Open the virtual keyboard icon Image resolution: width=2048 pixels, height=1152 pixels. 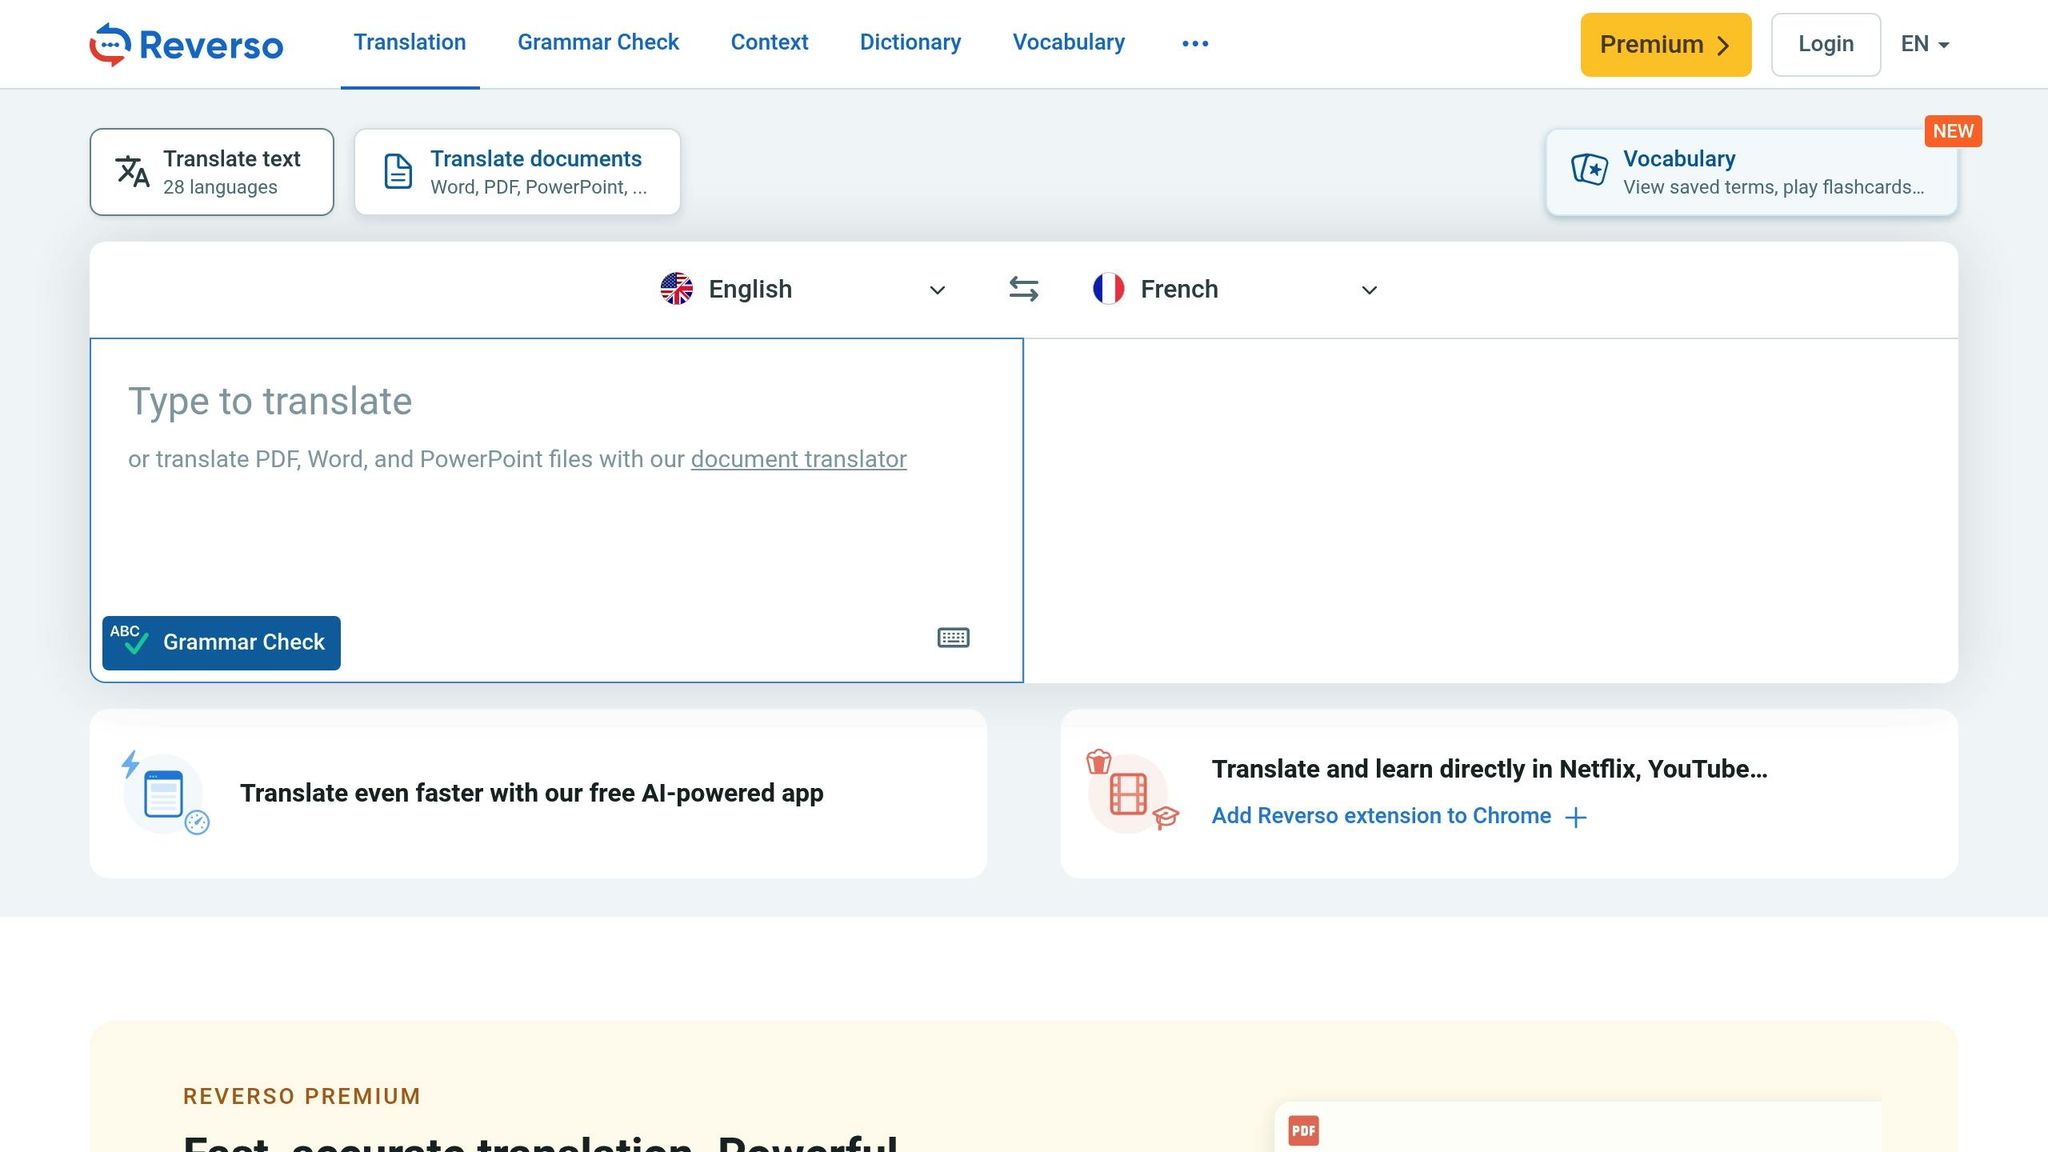(x=953, y=638)
